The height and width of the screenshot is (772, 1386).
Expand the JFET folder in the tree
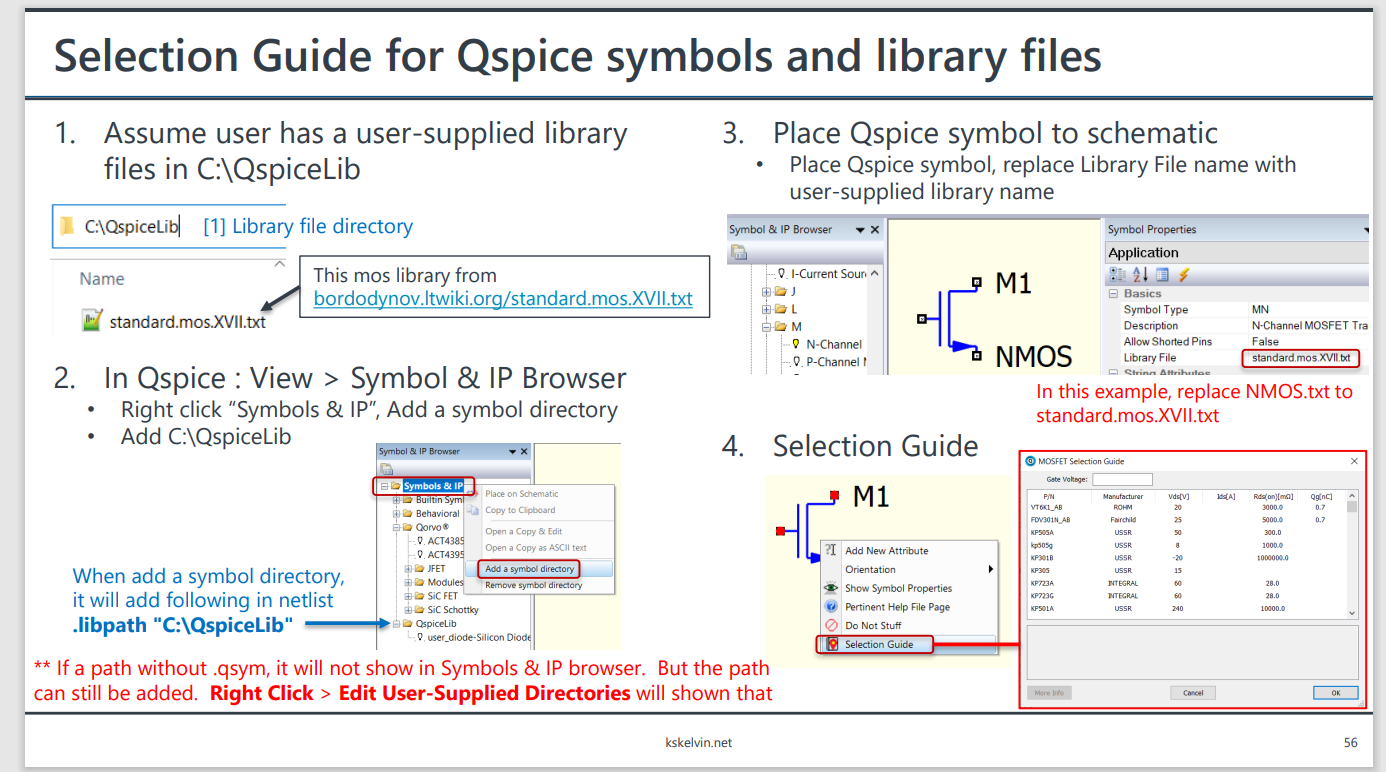point(408,569)
